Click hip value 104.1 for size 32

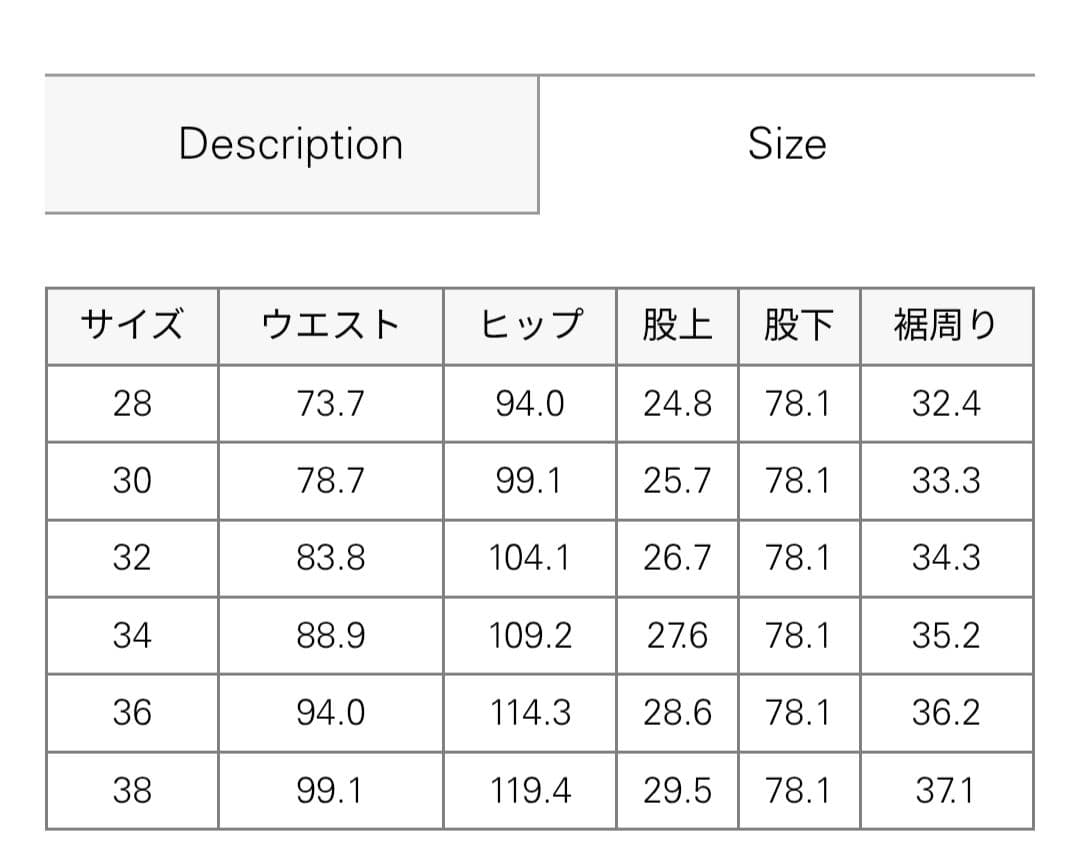pyautogui.click(x=529, y=557)
